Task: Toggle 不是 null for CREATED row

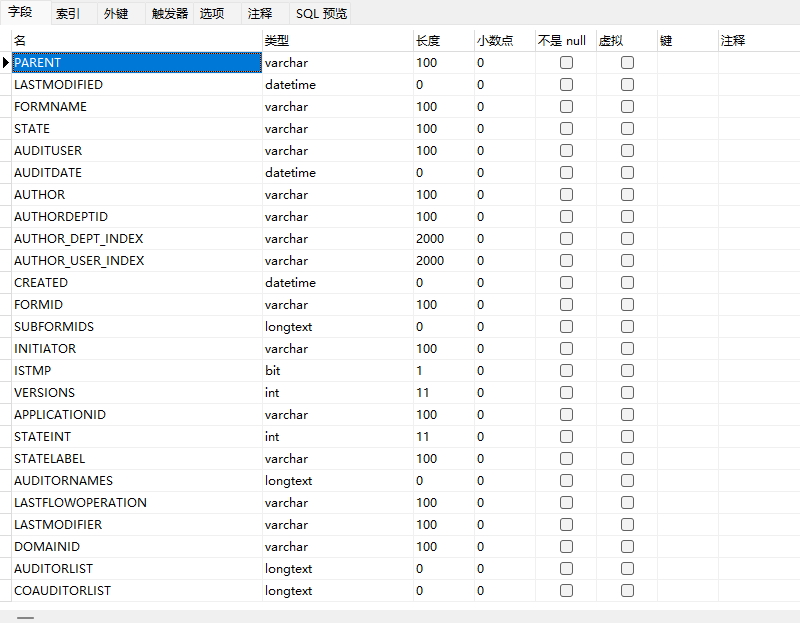Action: pyautogui.click(x=566, y=283)
